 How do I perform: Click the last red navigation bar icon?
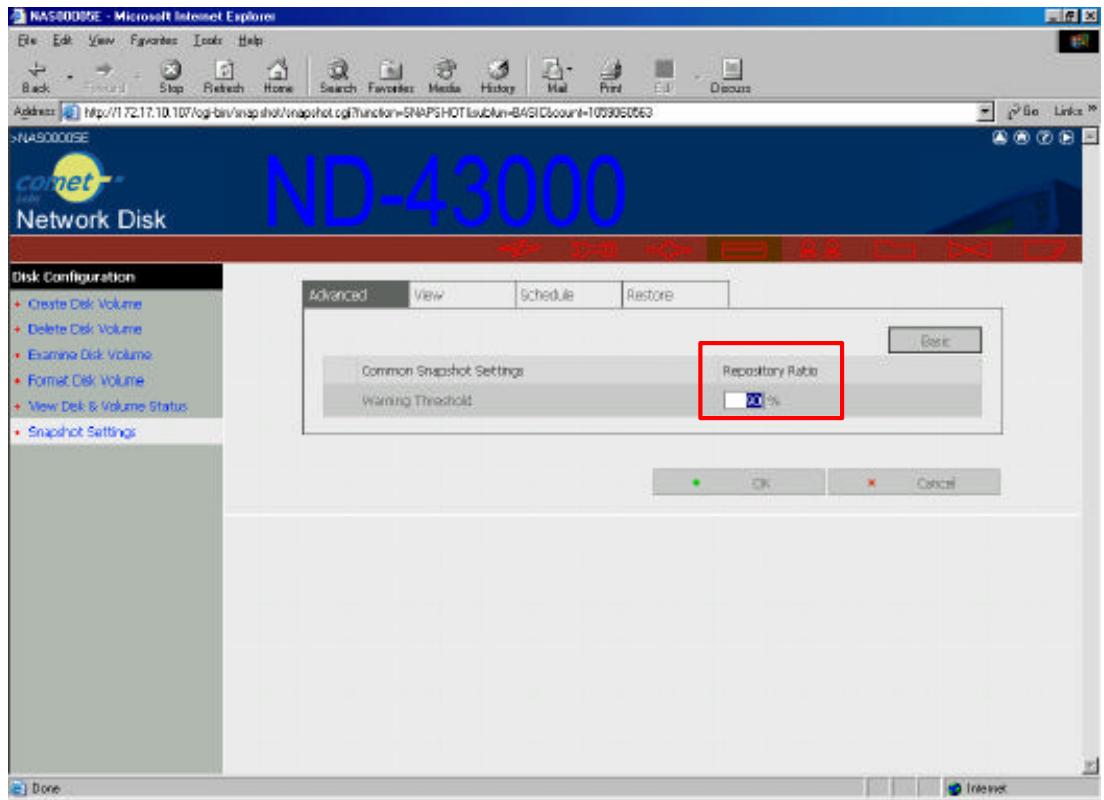(1044, 249)
